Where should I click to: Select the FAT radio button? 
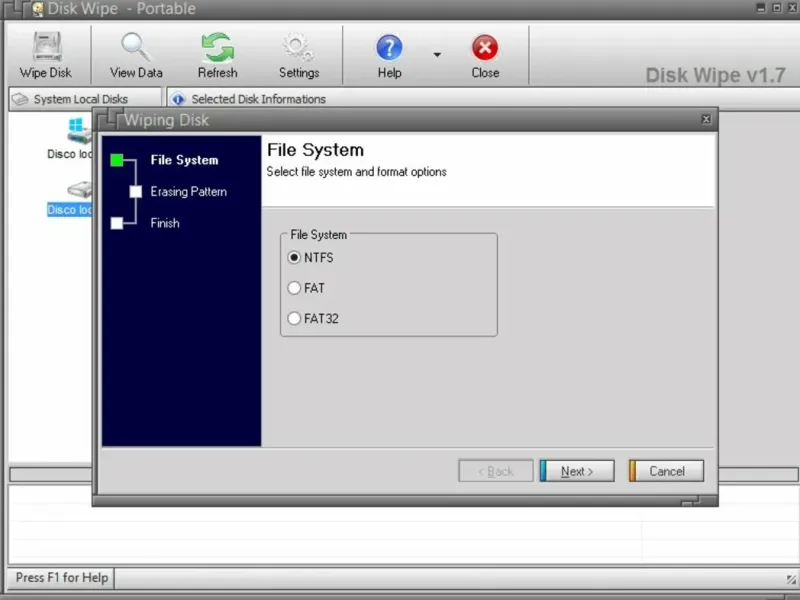point(294,288)
